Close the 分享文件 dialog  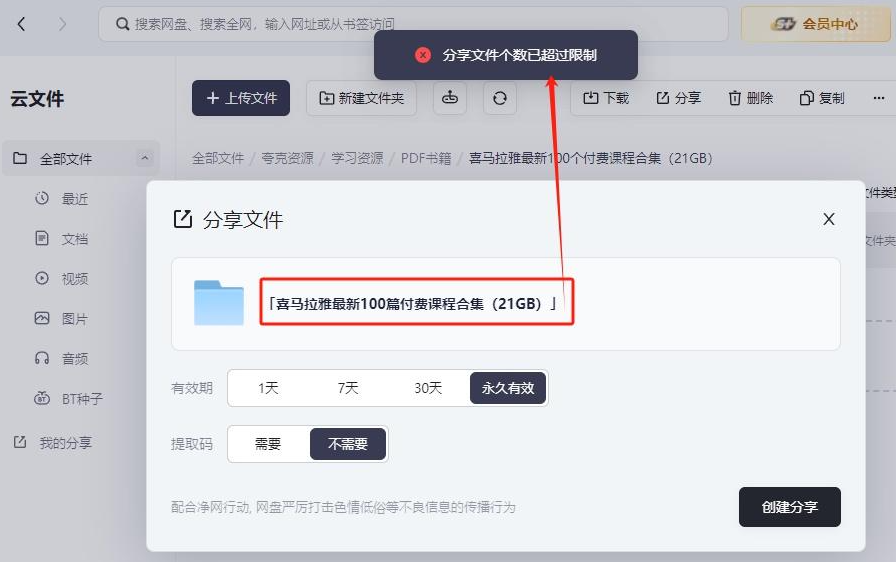[829, 219]
